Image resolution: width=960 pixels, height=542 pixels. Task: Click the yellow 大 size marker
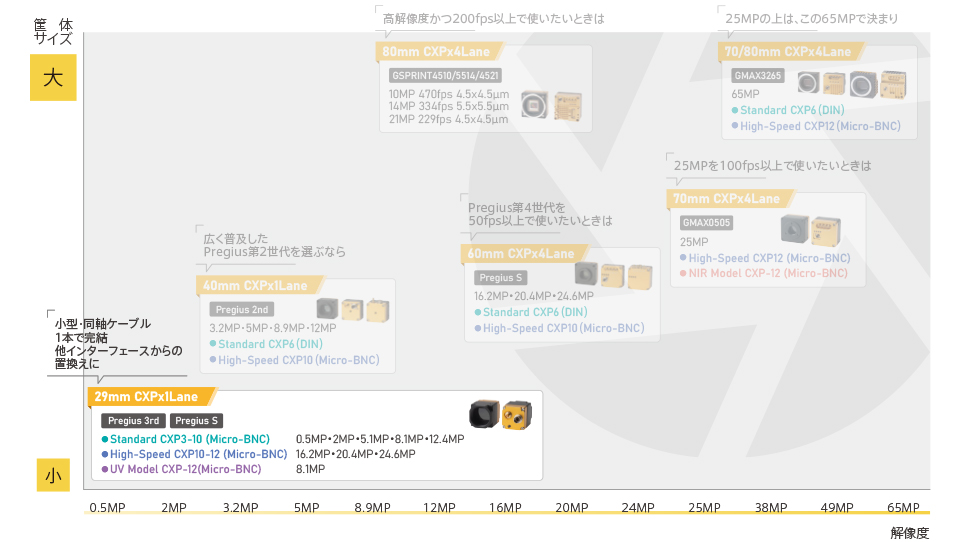[x=53, y=78]
